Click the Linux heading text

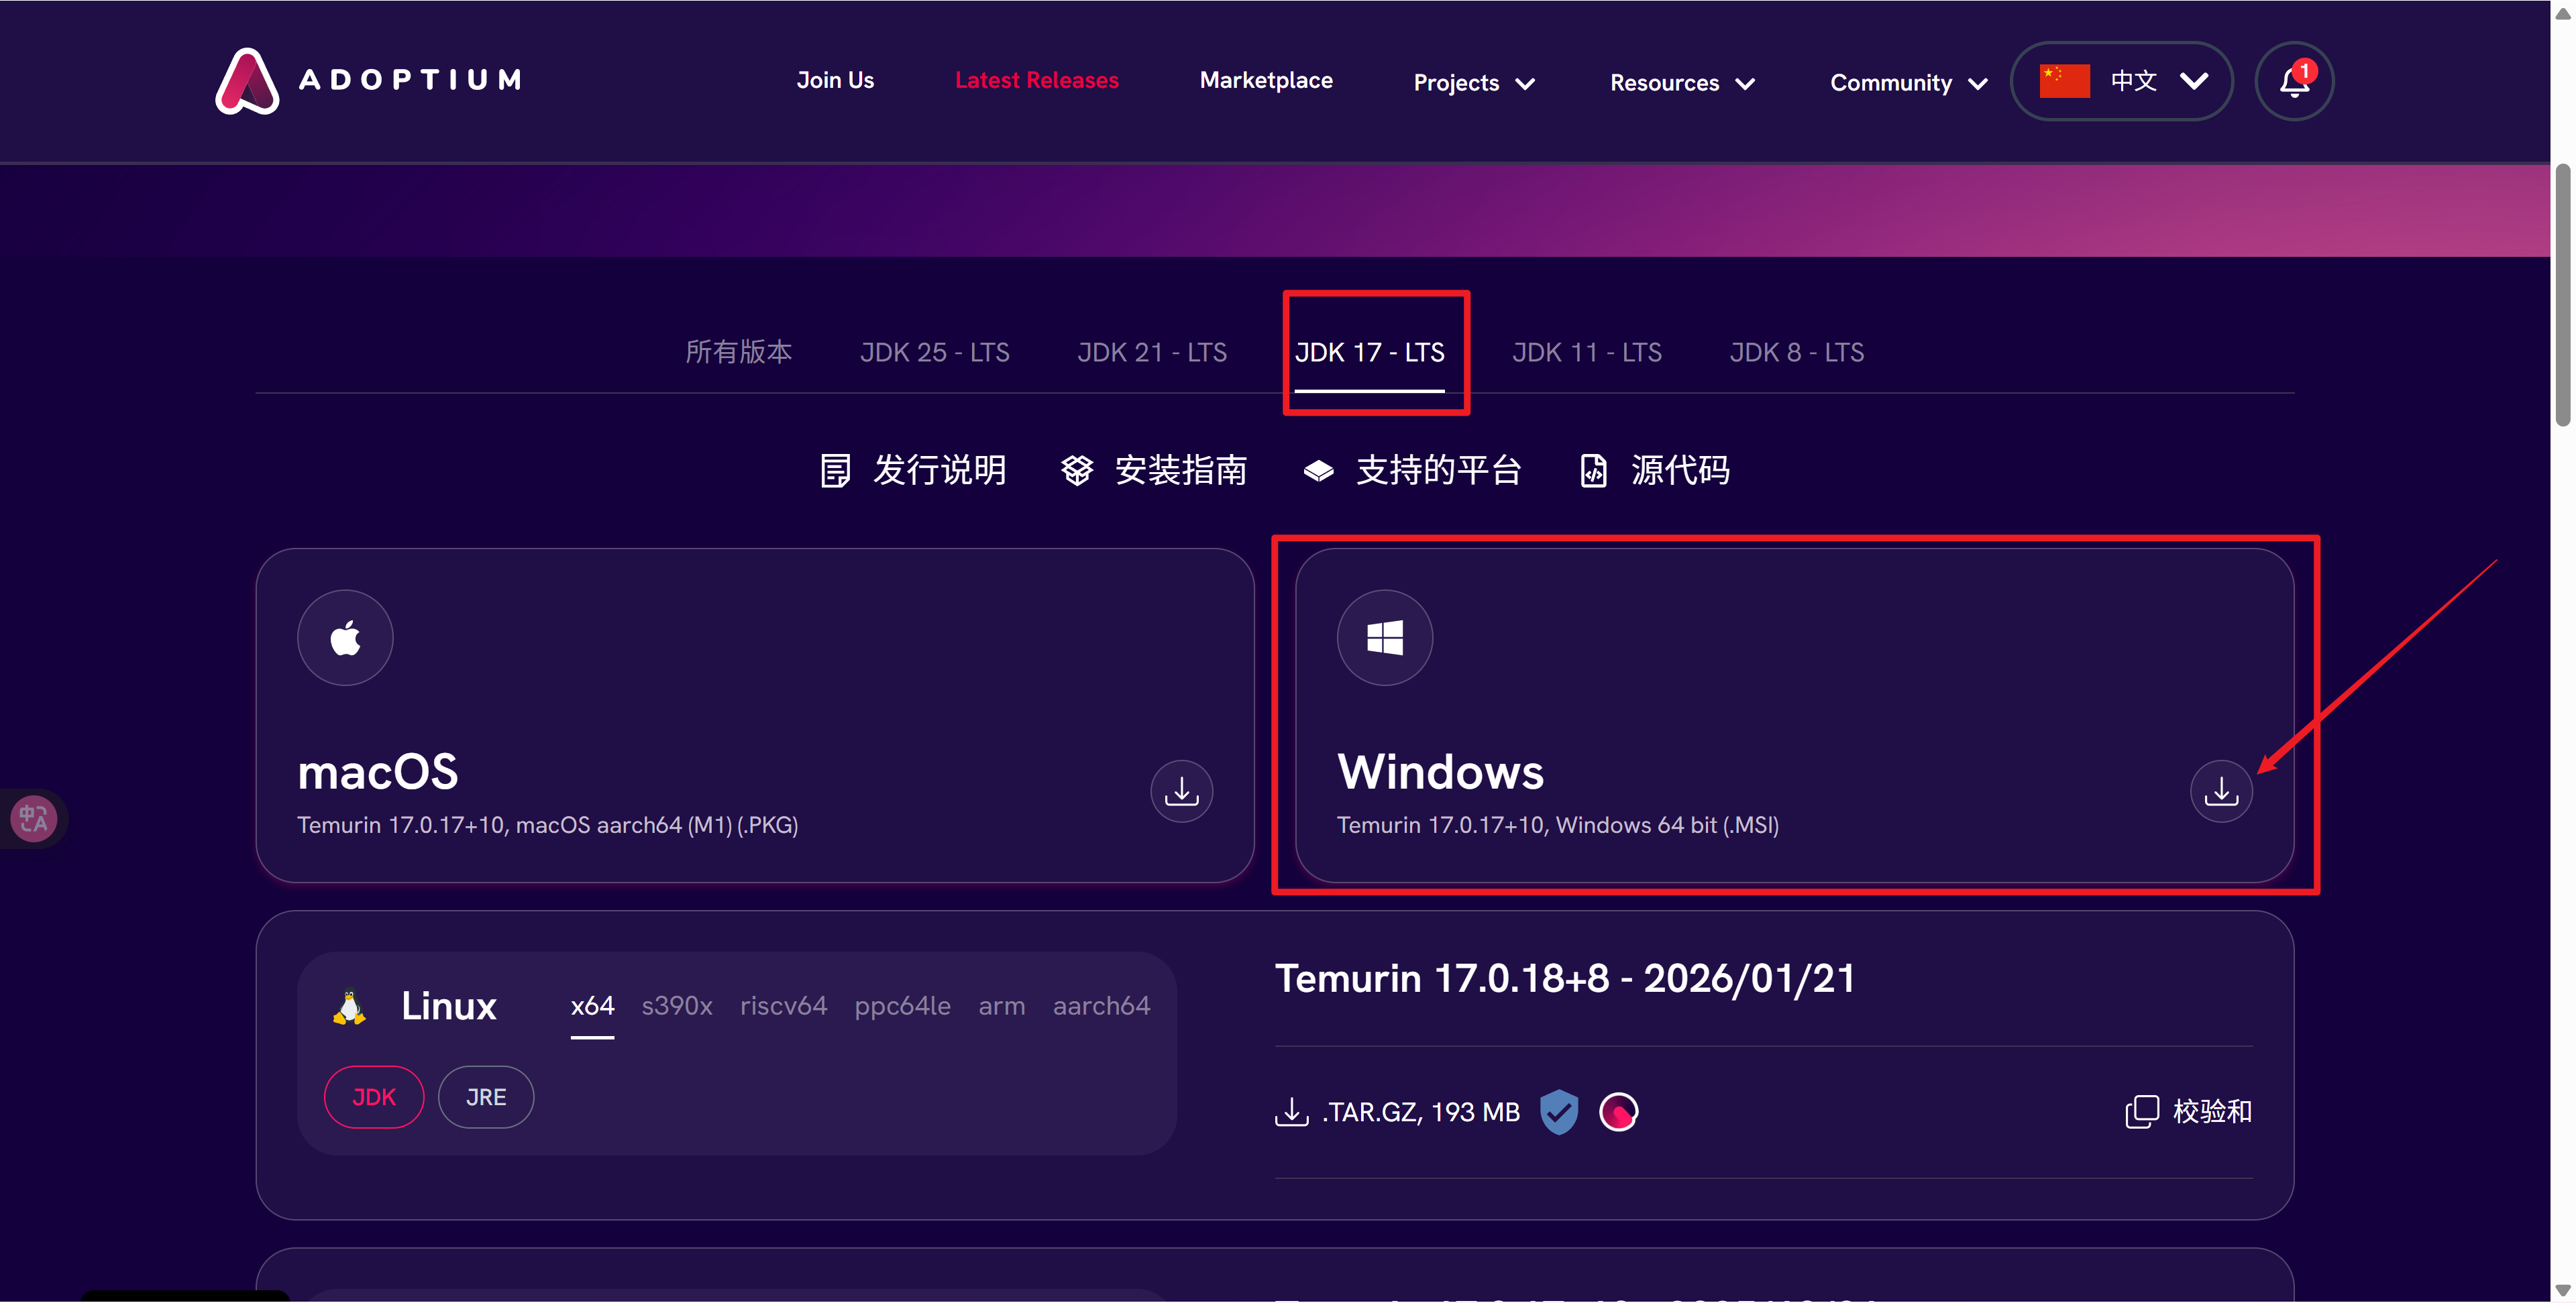coord(449,1006)
